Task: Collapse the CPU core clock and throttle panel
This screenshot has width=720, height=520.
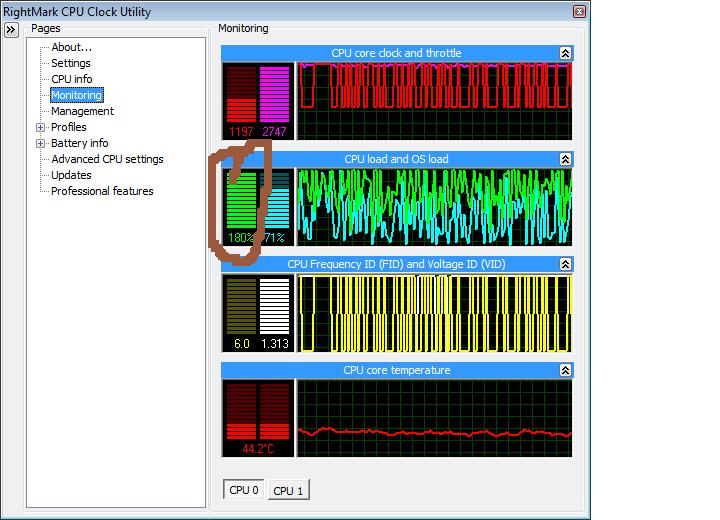Action: point(565,53)
